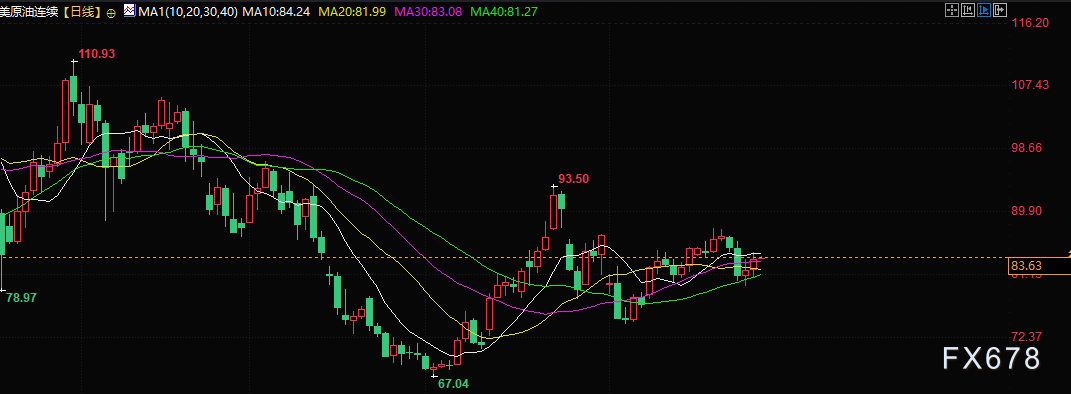The width and height of the screenshot is (1071, 394).
Task: Click the current price tag 83.63
Action: (x=1039, y=266)
